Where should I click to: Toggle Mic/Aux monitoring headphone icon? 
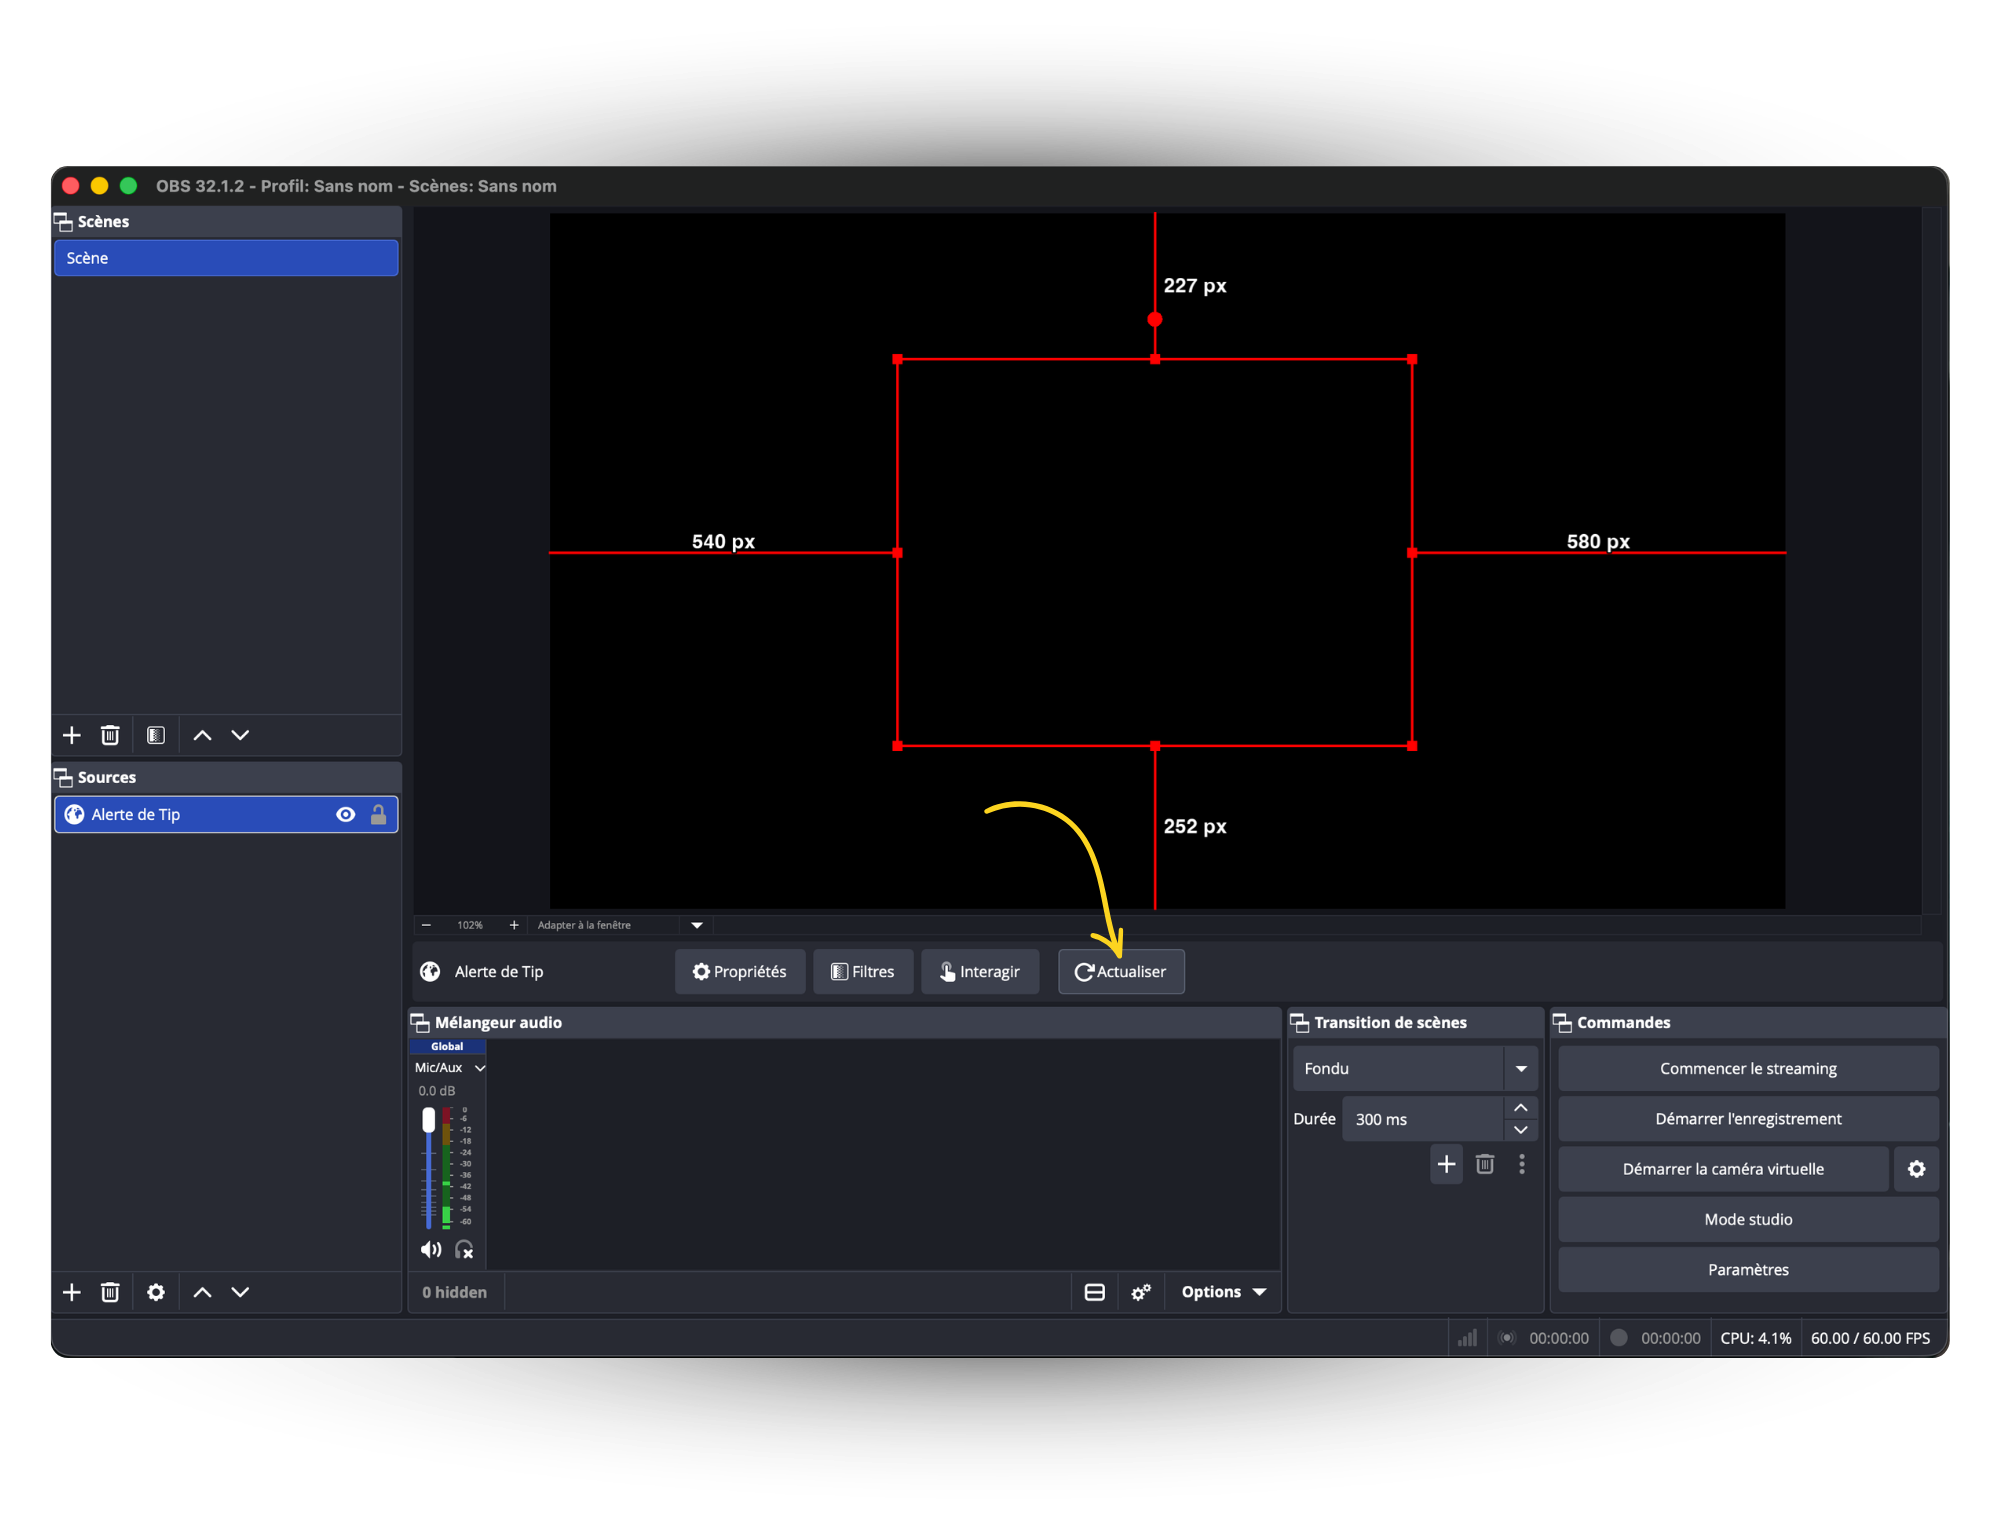pyautogui.click(x=464, y=1249)
